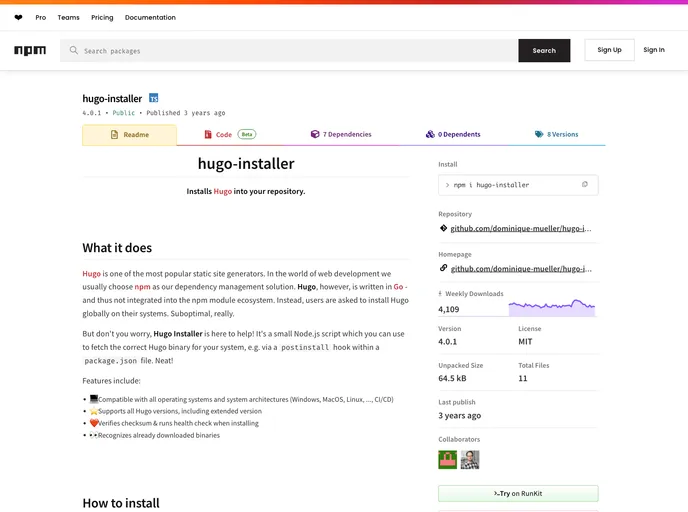The width and height of the screenshot is (688, 512).
Task: Click the Versions tags icon
Action: click(x=539, y=134)
